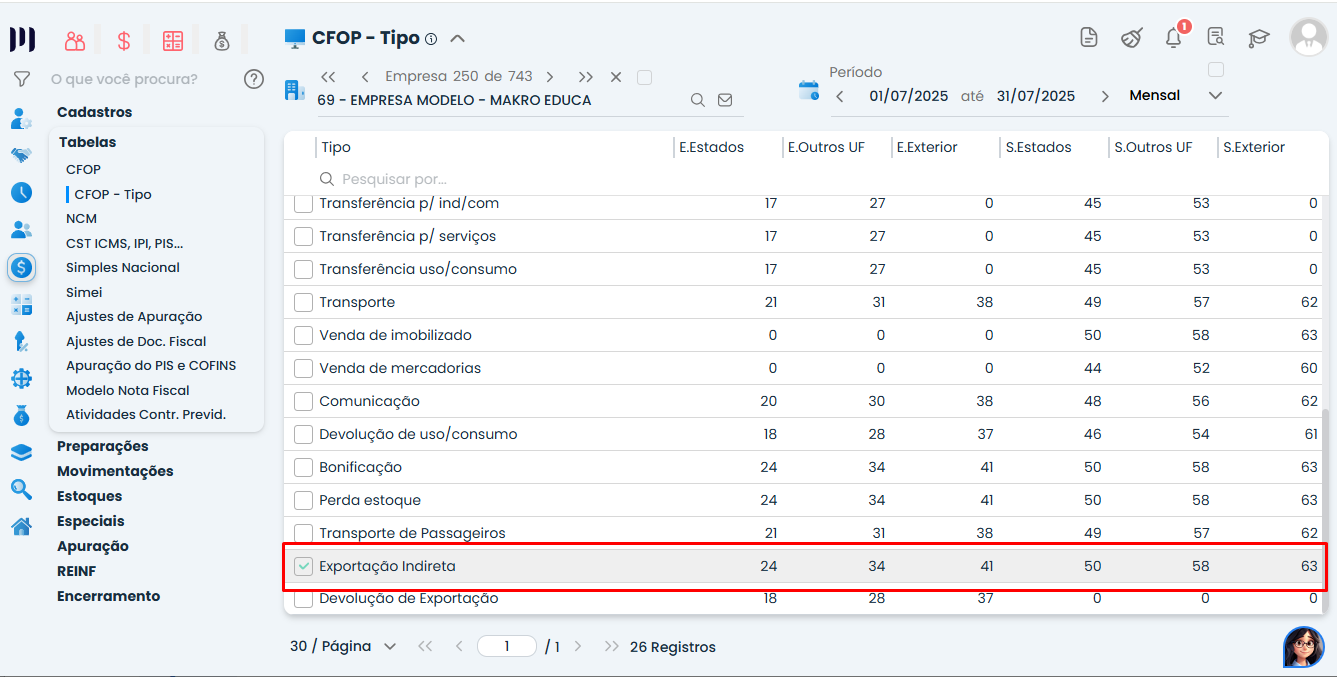Open the NCM table link
1337x677 pixels.
pyautogui.click(x=81, y=218)
